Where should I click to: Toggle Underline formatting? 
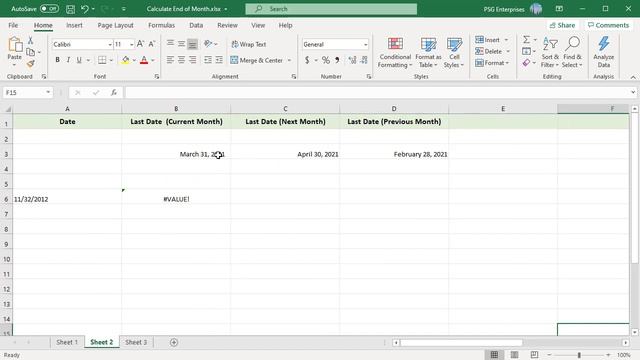pyautogui.click(x=79, y=60)
